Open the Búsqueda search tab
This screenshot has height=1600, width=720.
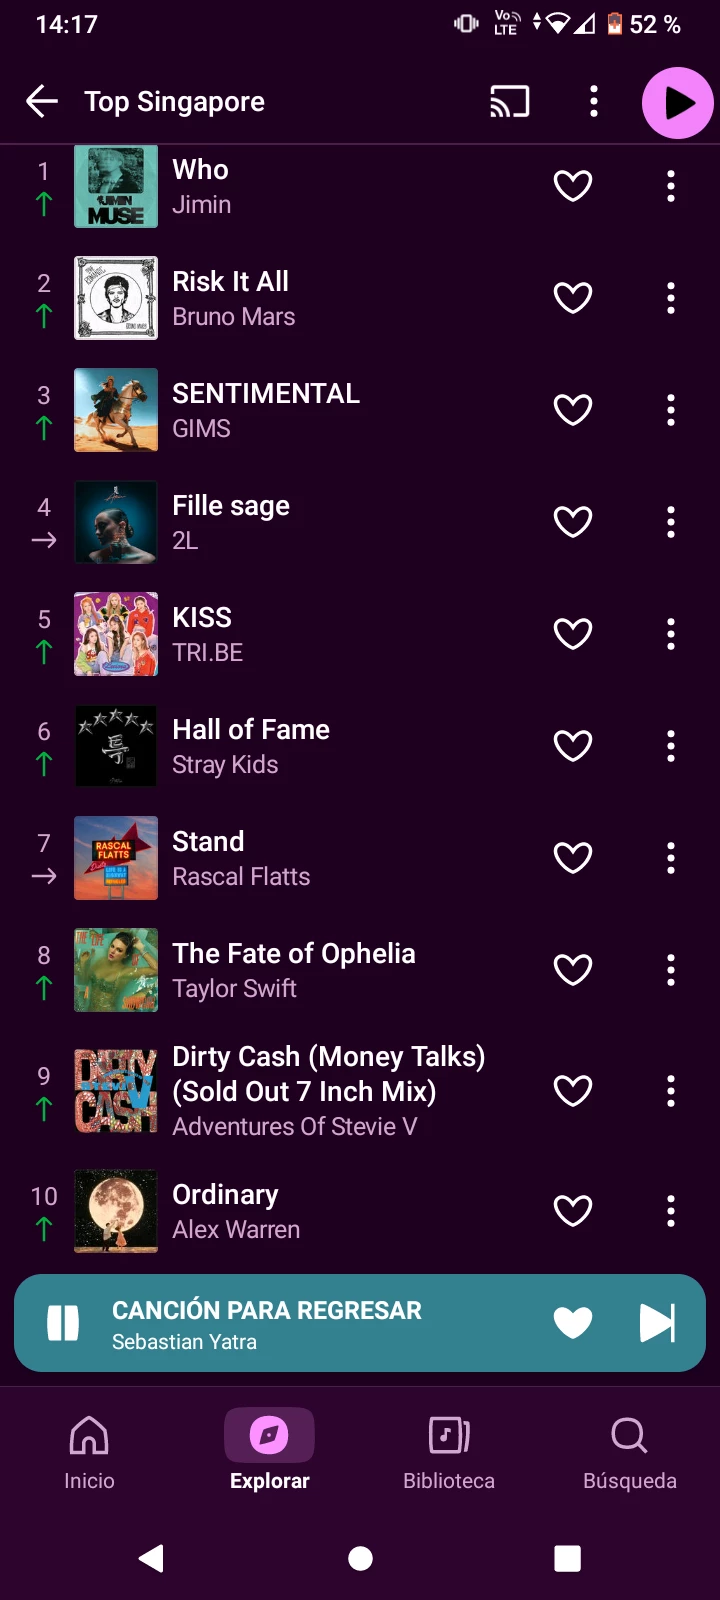[629, 1452]
